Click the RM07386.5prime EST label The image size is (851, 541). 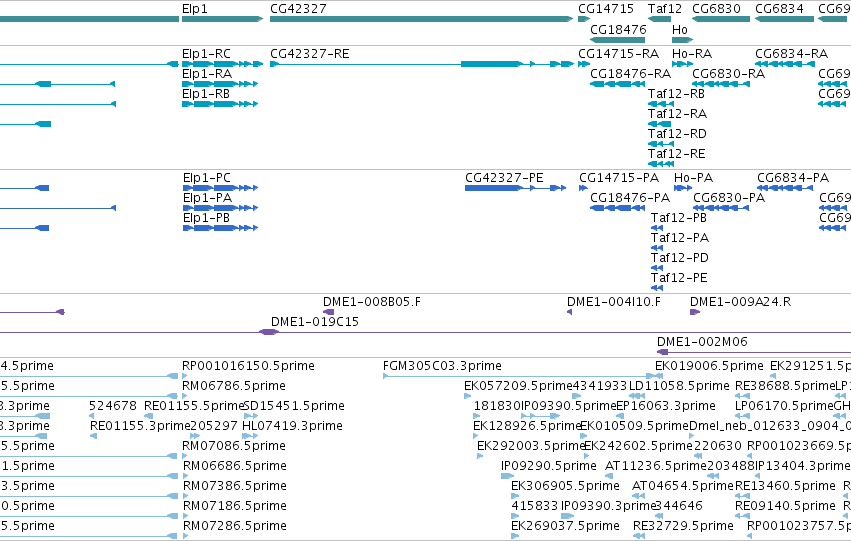(x=234, y=487)
